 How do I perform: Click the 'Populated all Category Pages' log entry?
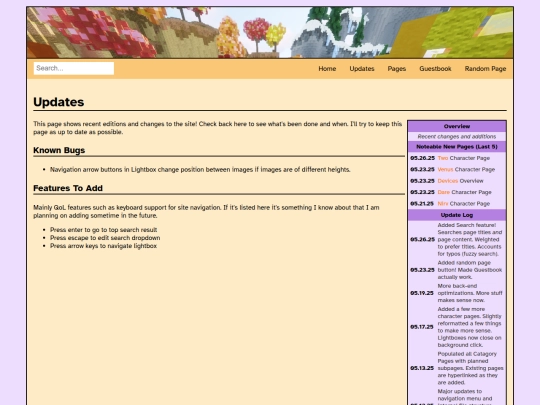coord(470,368)
